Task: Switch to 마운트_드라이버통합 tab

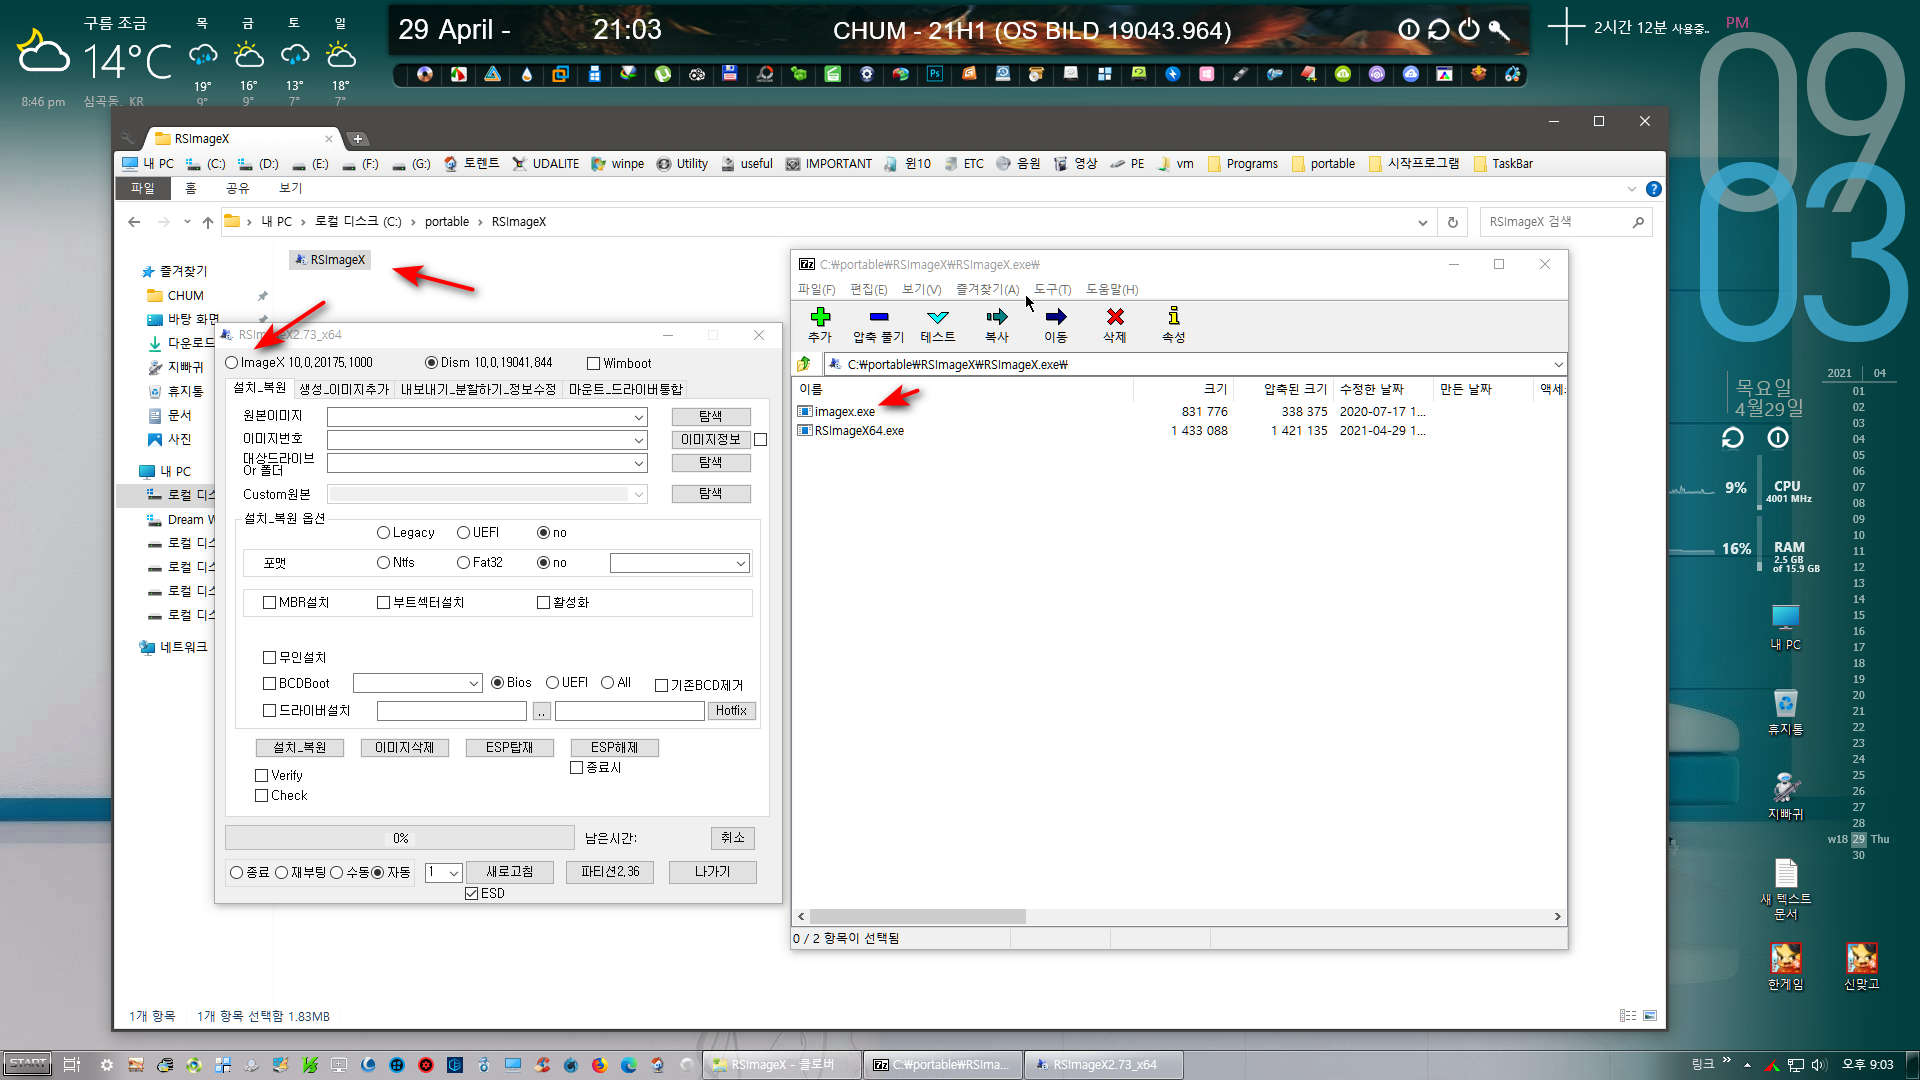Action: [626, 390]
